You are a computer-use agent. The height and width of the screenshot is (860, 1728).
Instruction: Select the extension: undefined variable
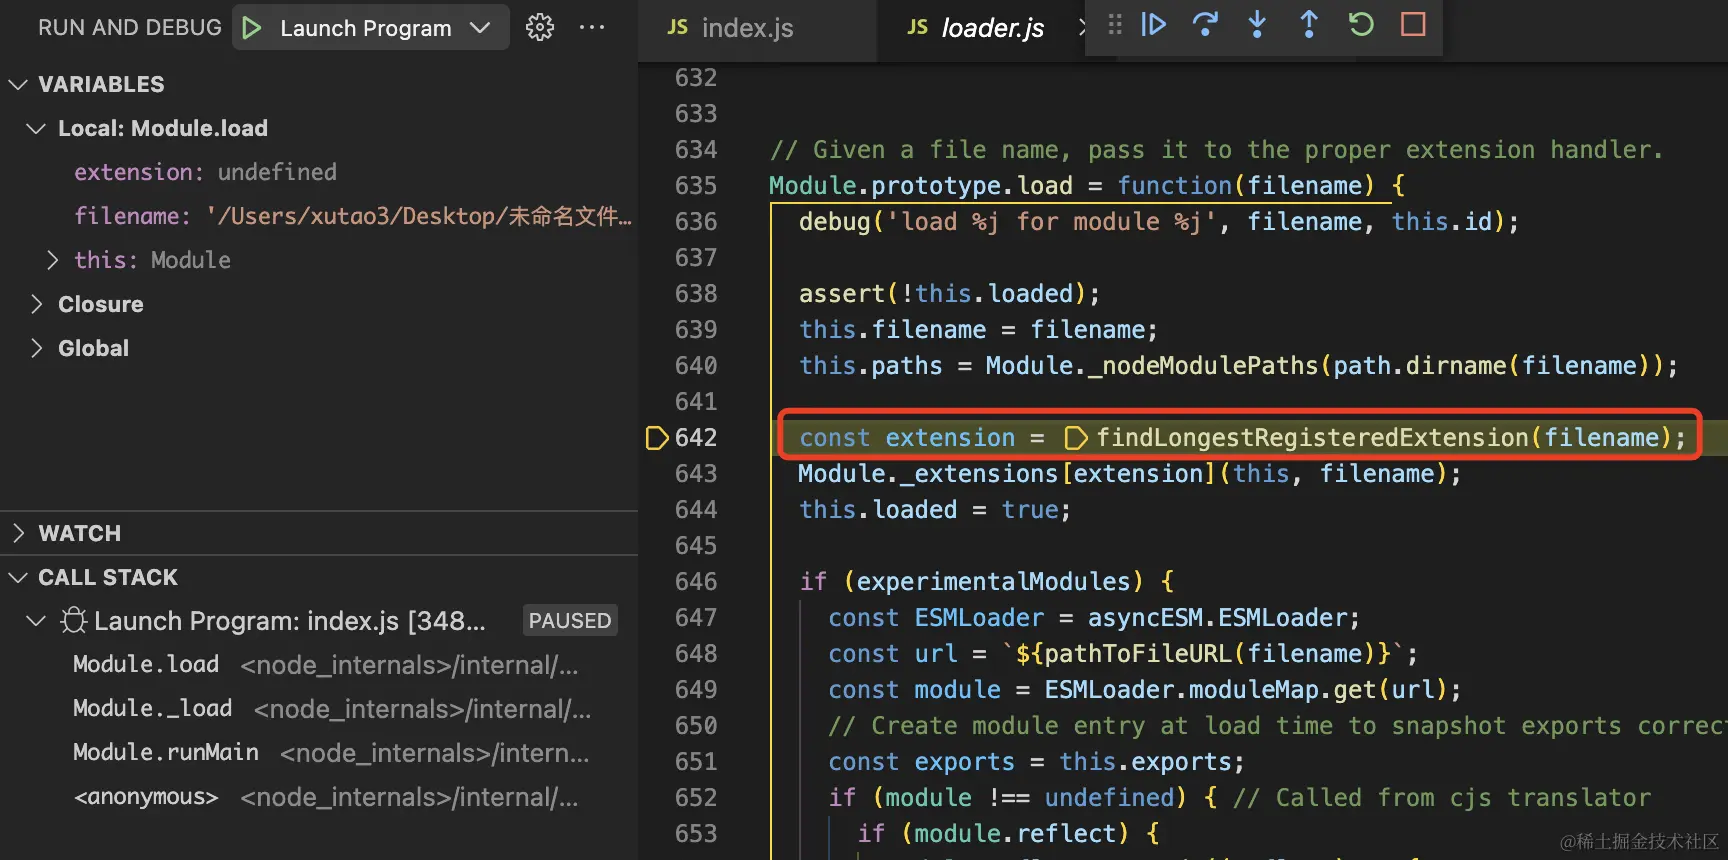319,173
